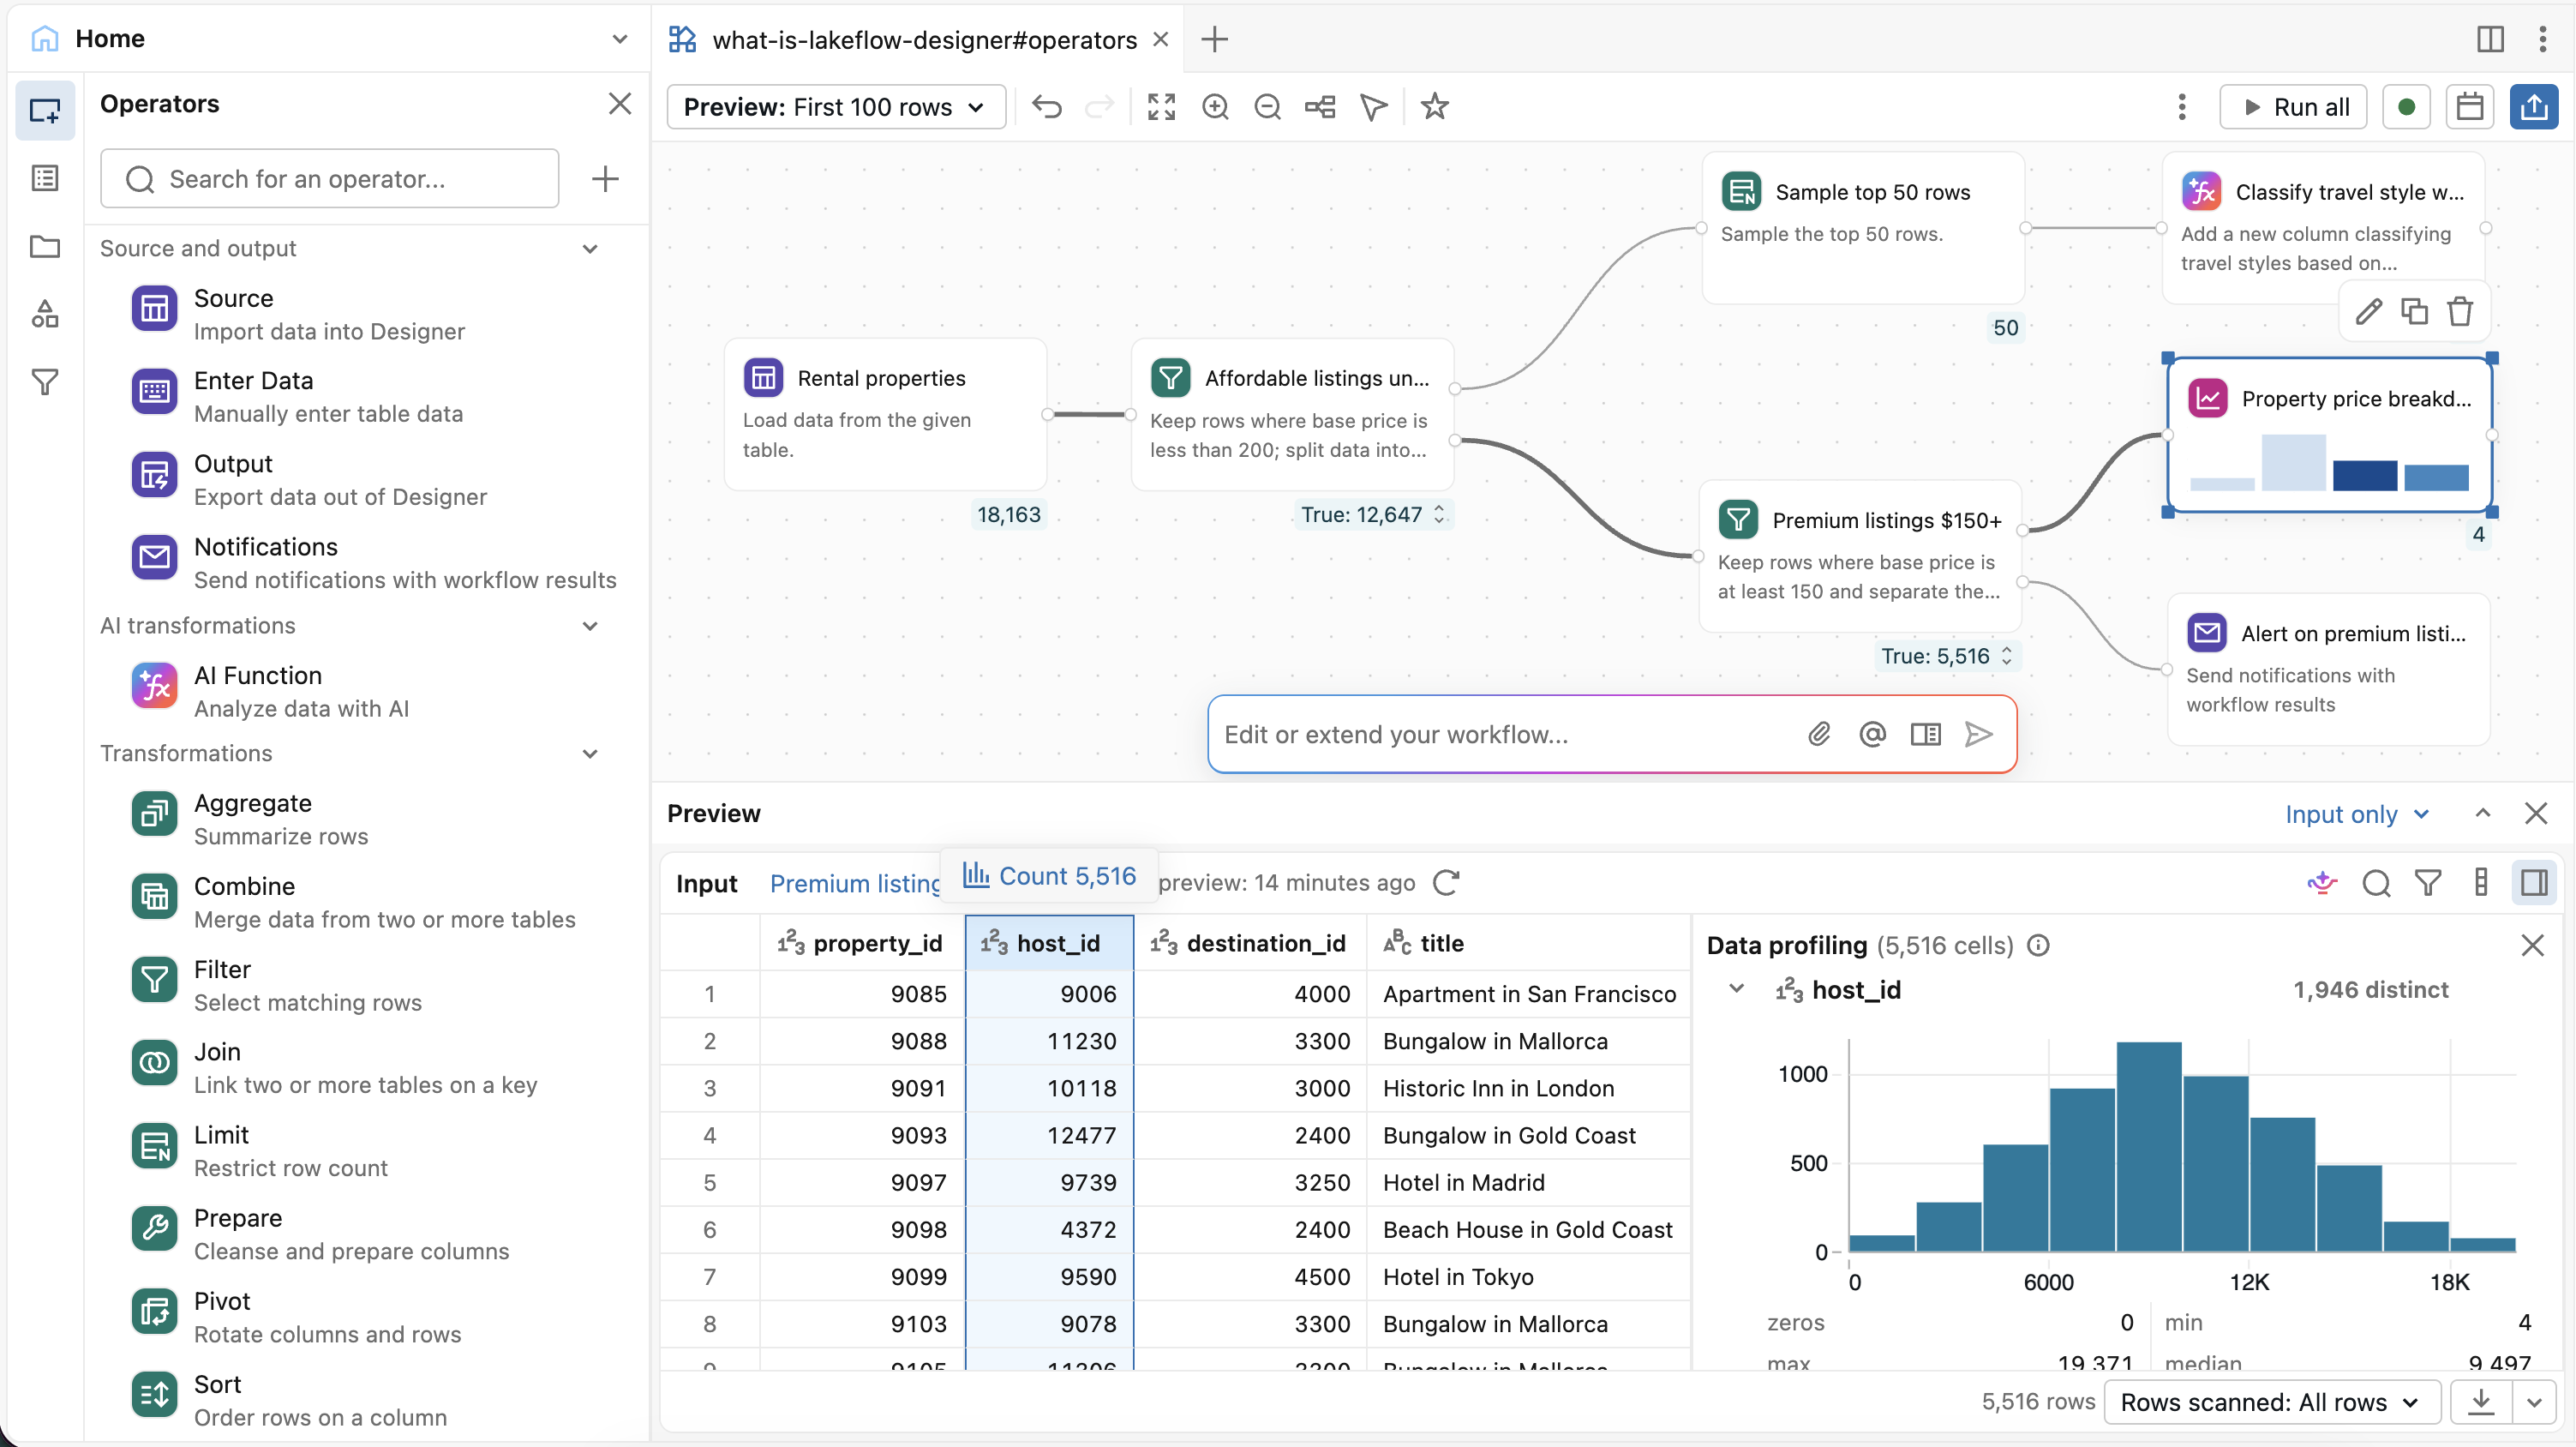Refresh the preview data
The height and width of the screenshot is (1447, 2576).
click(1446, 883)
